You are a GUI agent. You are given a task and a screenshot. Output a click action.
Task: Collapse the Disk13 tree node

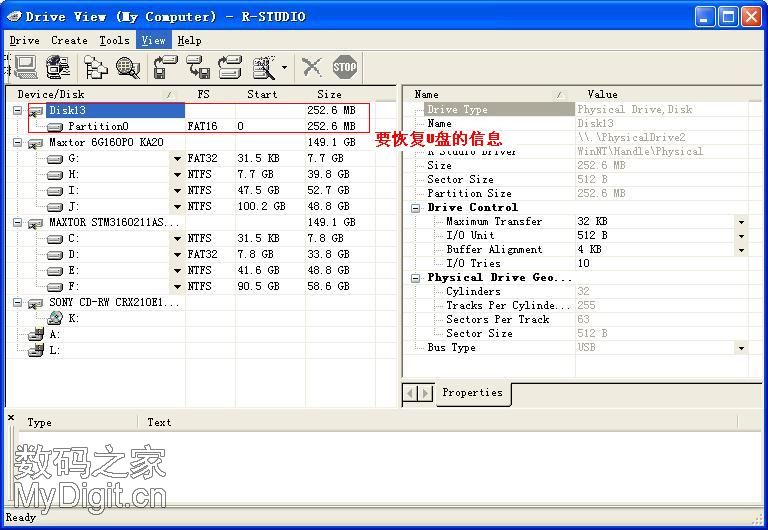18,110
